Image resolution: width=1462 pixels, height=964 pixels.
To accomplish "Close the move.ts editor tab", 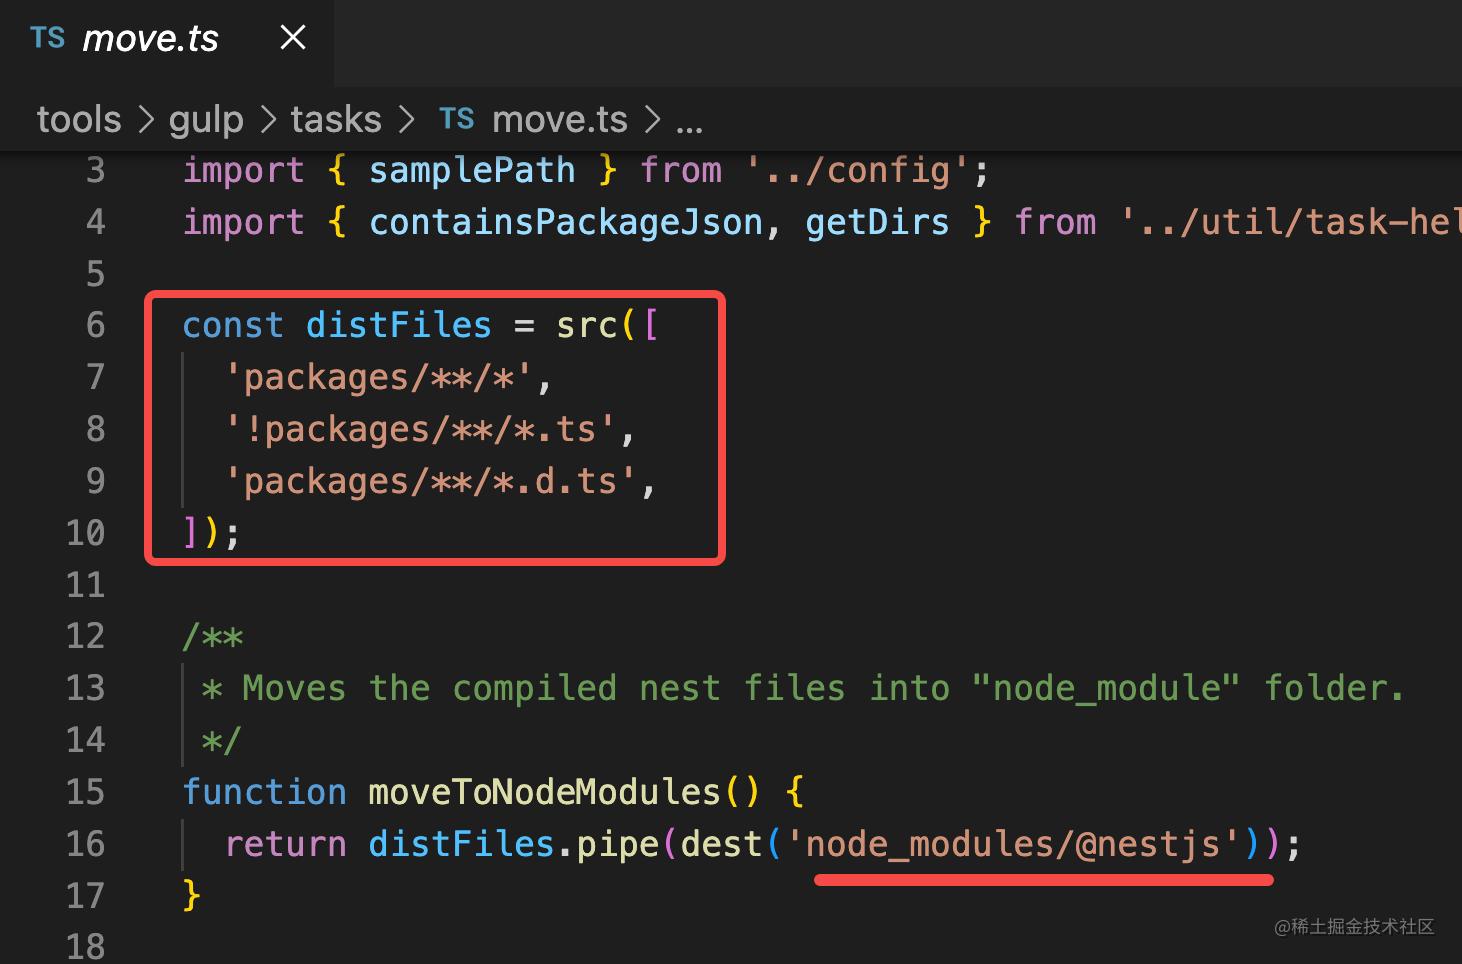I will point(293,38).
